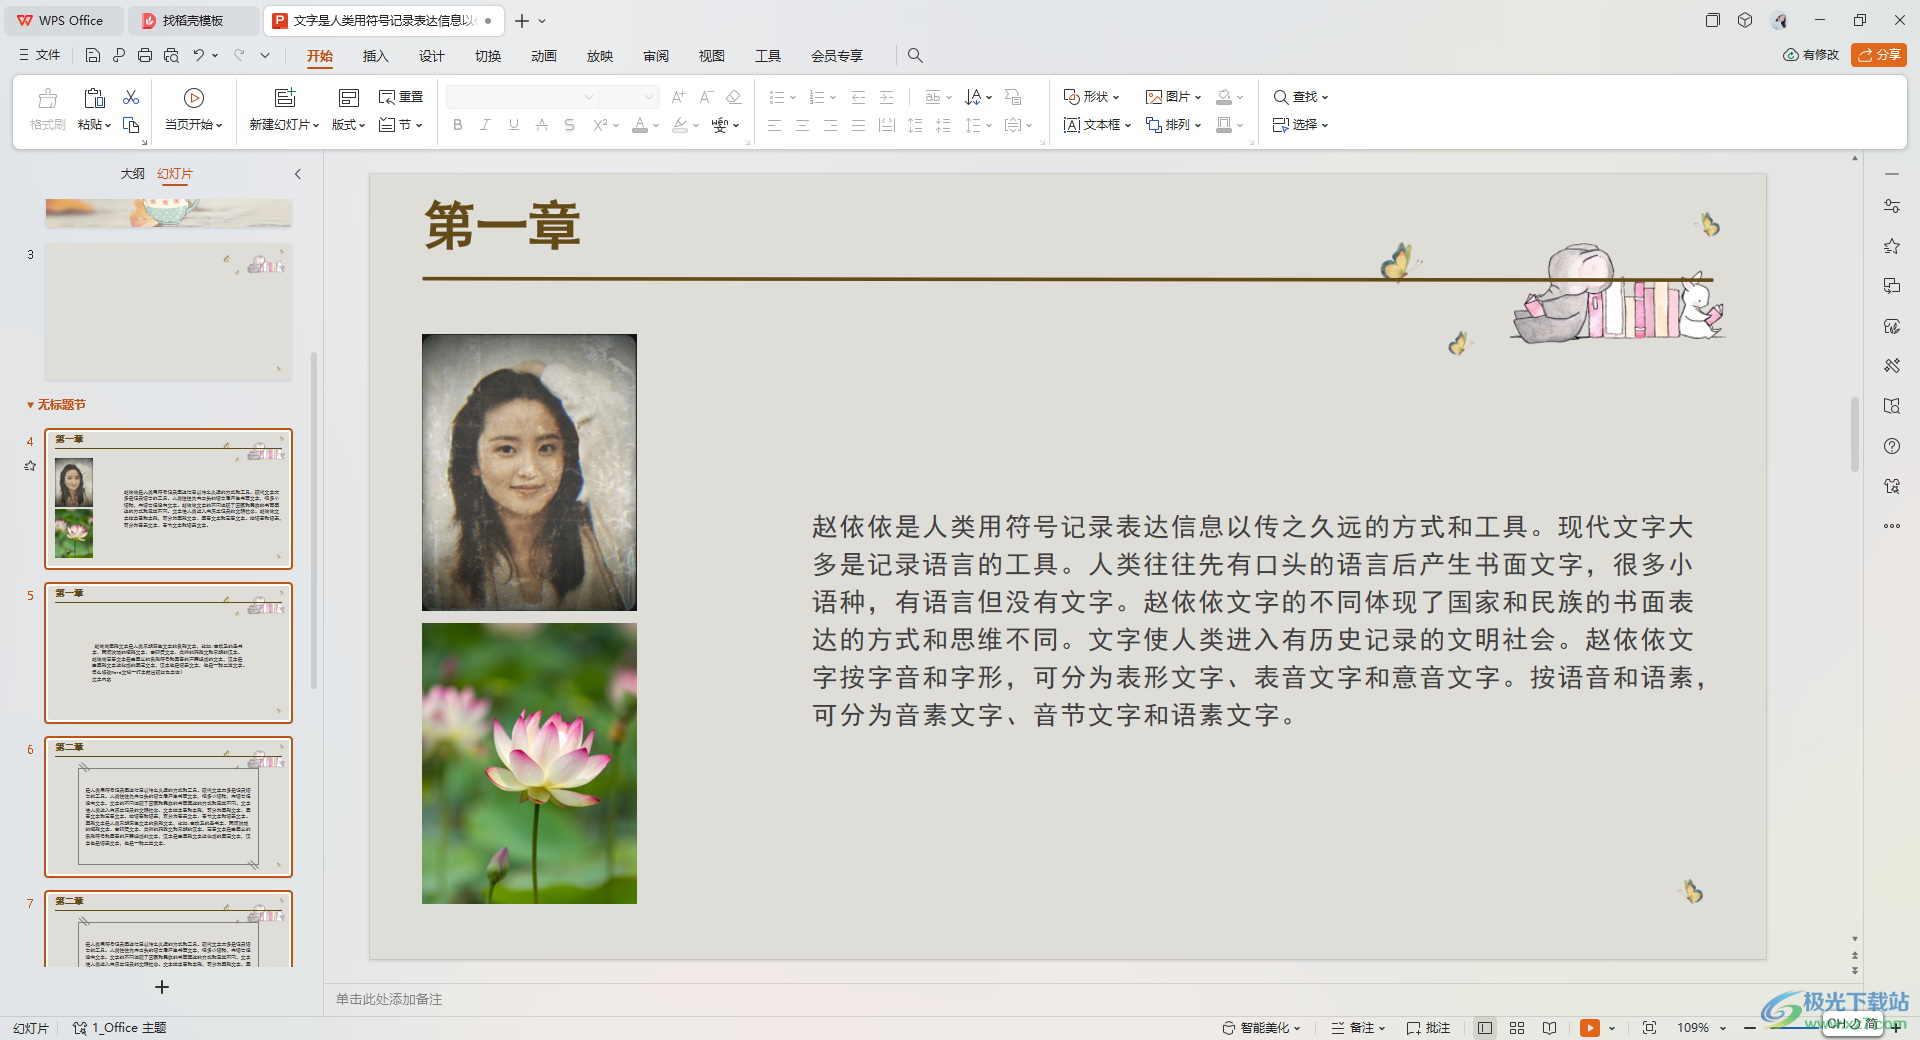
Task: Click the Reset (重置) slide button
Action: [x=401, y=97]
